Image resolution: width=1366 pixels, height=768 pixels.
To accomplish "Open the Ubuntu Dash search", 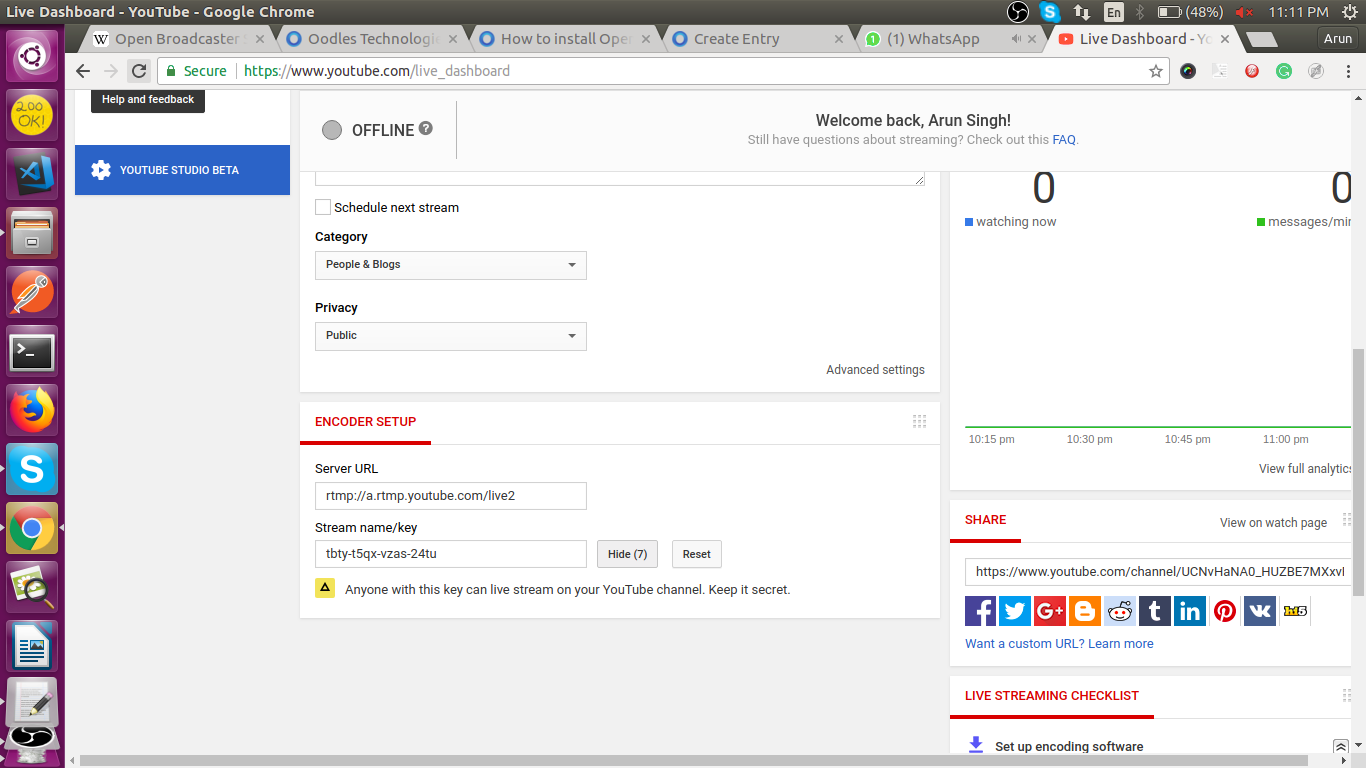I will pos(33,56).
